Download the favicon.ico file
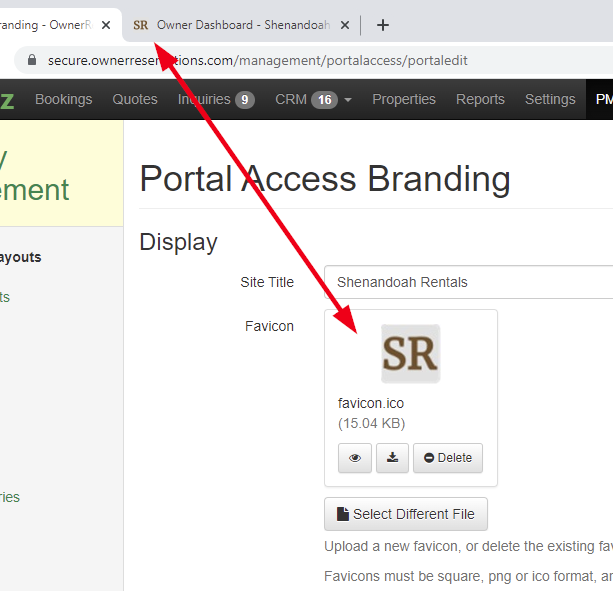Image resolution: width=613 pixels, height=591 pixels. (x=393, y=458)
